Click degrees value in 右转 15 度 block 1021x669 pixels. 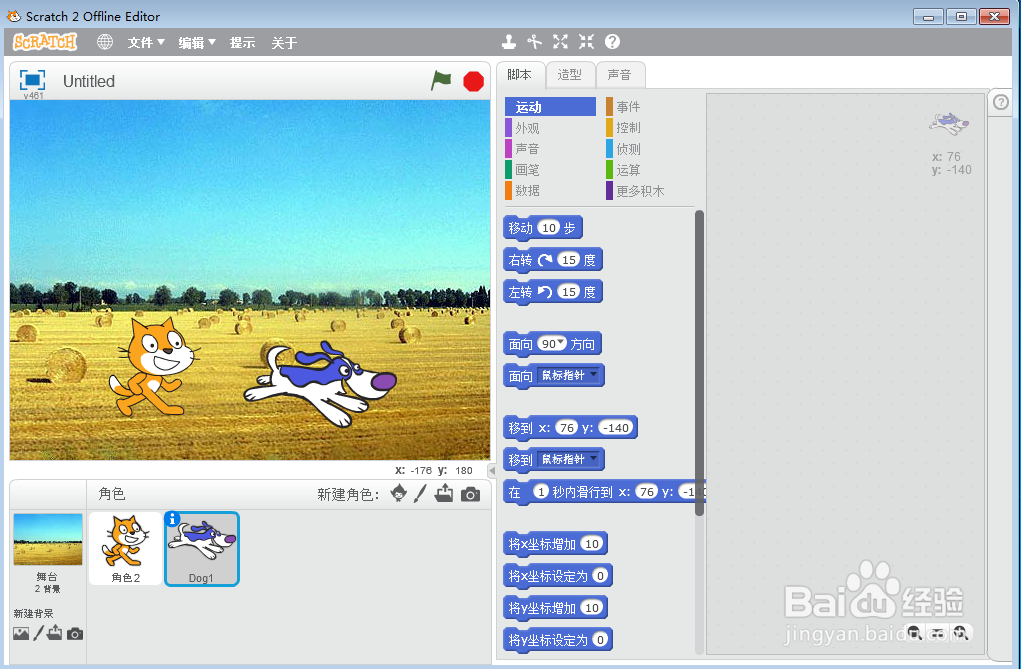(568, 260)
